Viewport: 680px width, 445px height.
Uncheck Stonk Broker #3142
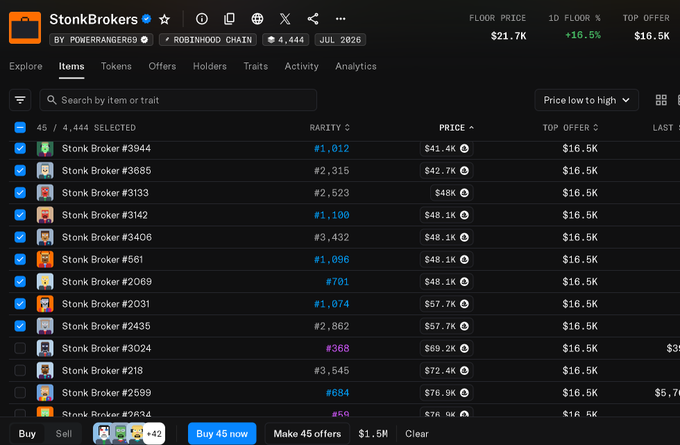coord(20,215)
